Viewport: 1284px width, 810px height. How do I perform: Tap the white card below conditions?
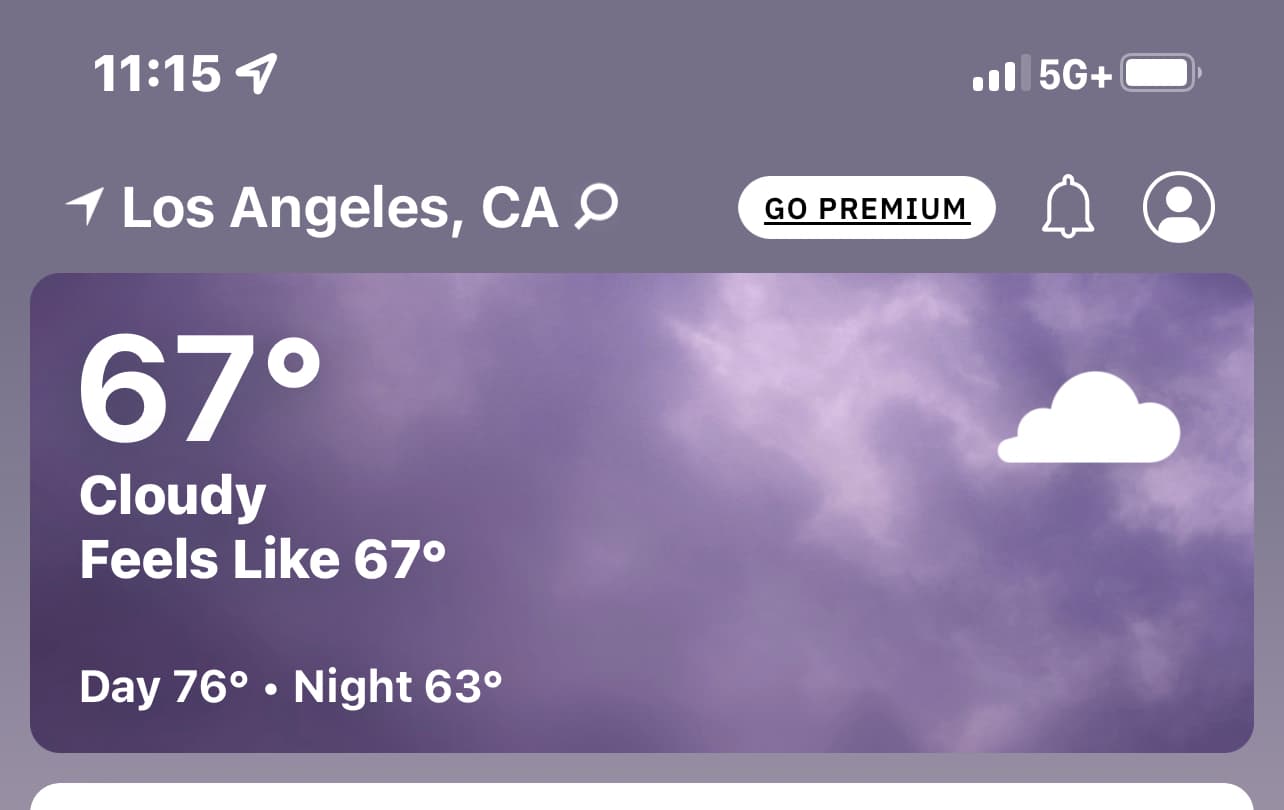pos(642,796)
